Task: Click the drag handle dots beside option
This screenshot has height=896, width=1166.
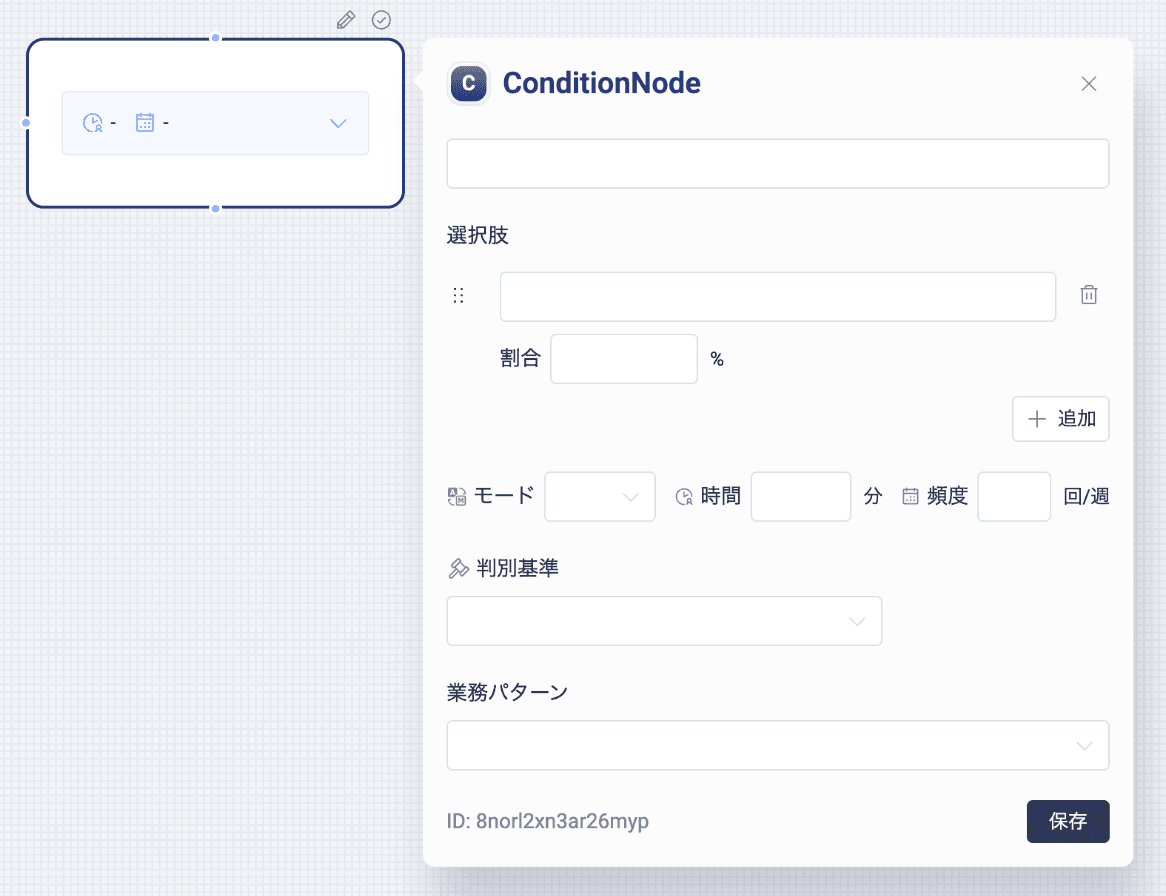Action: coord(458,296)
